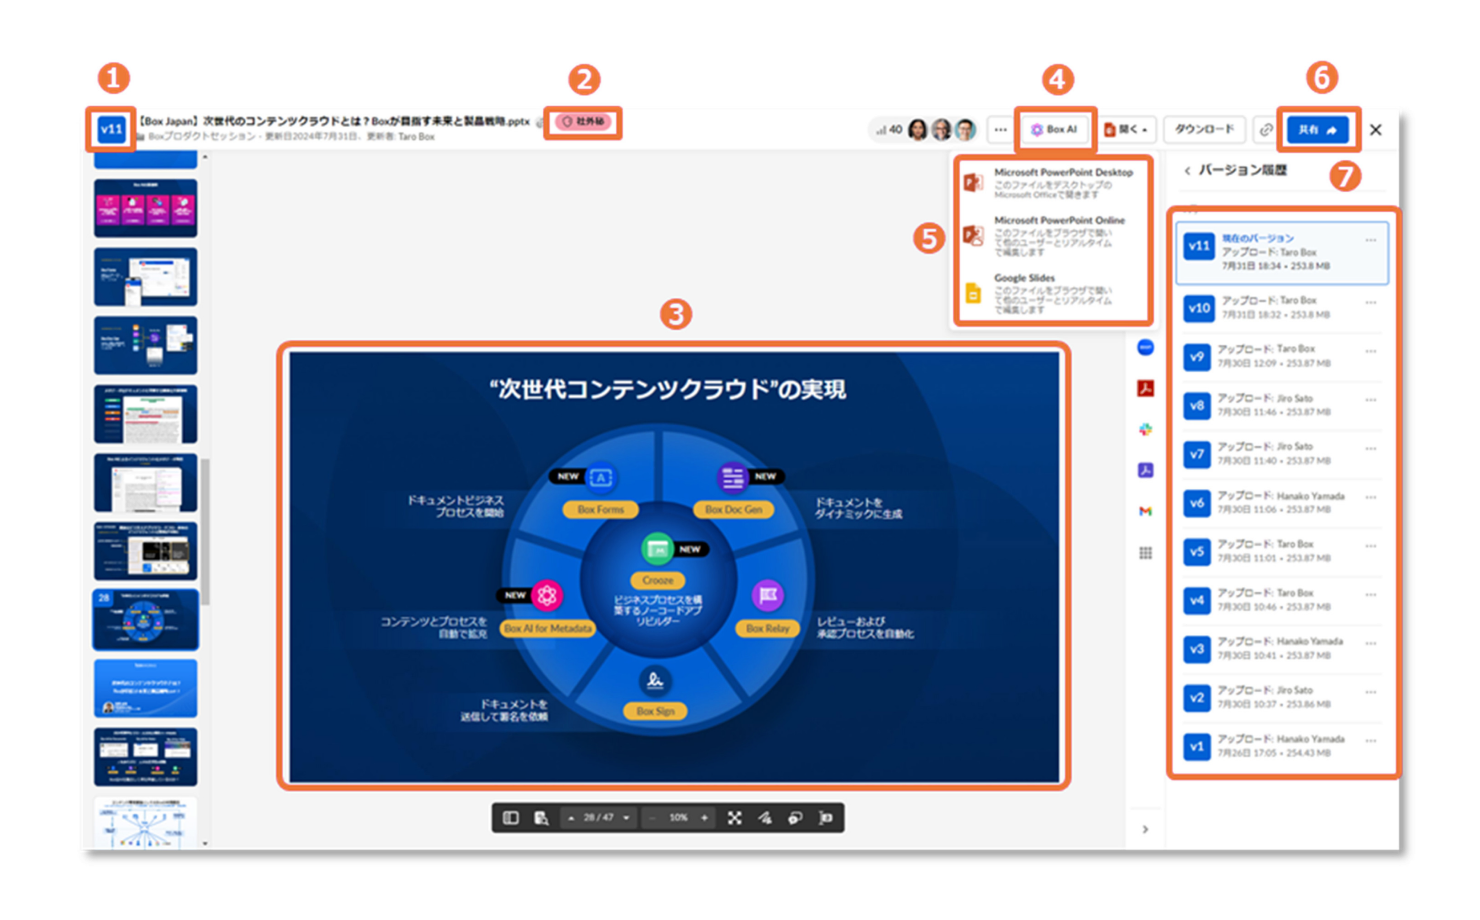Click the thumbnail list scroll-up arrow

[x=205, y=158]
